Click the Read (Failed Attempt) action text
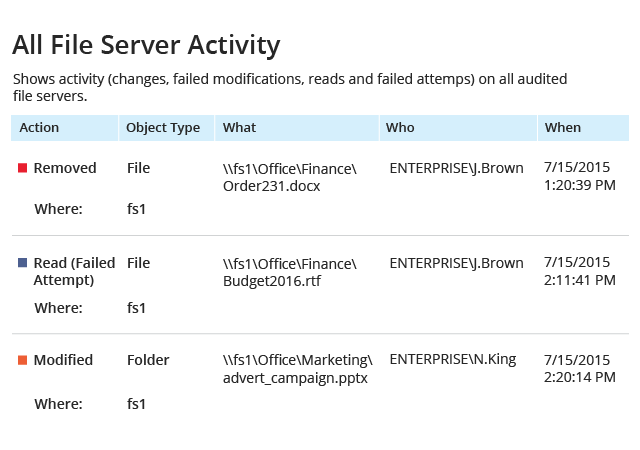Viewport: 640px width, 450px height. (x=74, y=272)
